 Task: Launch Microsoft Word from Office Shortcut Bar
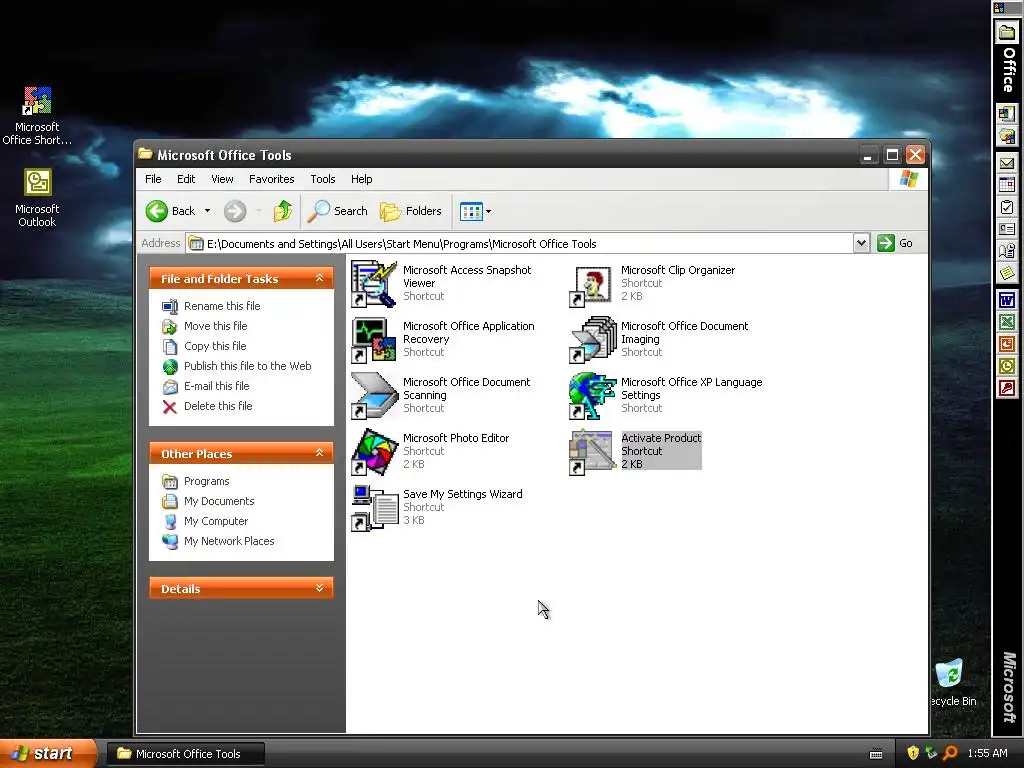[1006, 300]
